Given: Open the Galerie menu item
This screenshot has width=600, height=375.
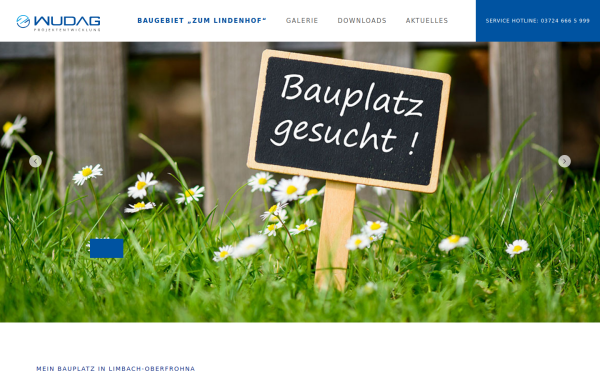Looking at the screenshot, I should tap(302, 21).
